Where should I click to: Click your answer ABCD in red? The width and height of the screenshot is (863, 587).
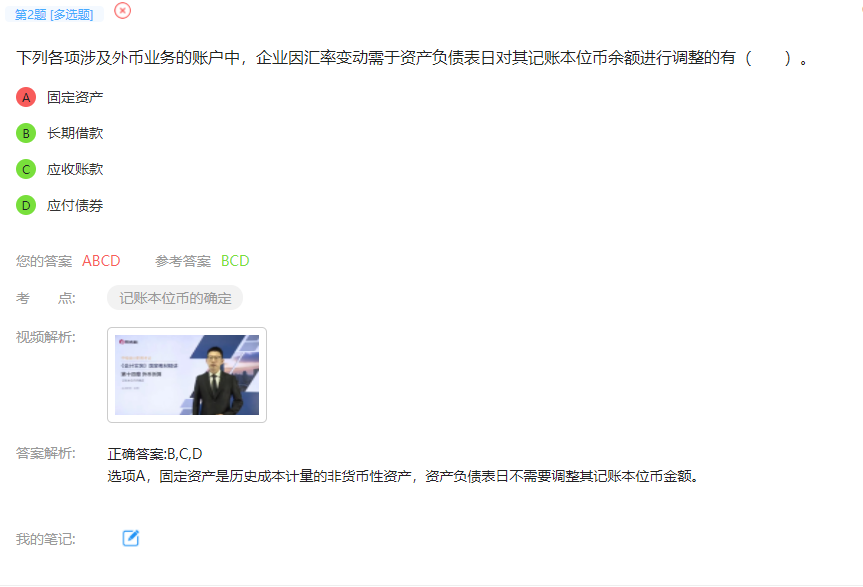pyautogui.click(x=101, y=261)
